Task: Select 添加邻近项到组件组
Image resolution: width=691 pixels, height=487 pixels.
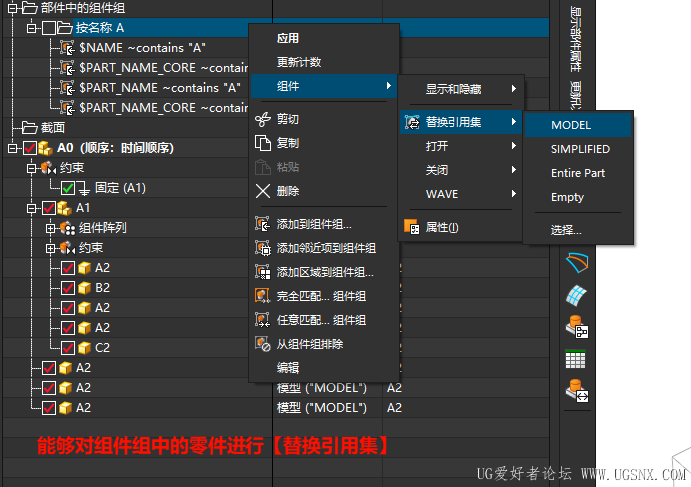Action: [324, 248]
